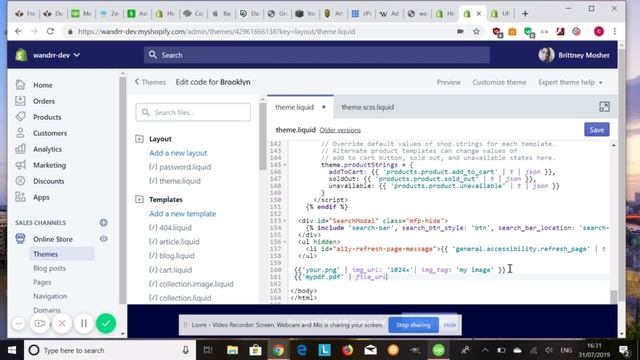The image size is (640, 360).
Task: Click Preview theme
Action: coord(449,82)
